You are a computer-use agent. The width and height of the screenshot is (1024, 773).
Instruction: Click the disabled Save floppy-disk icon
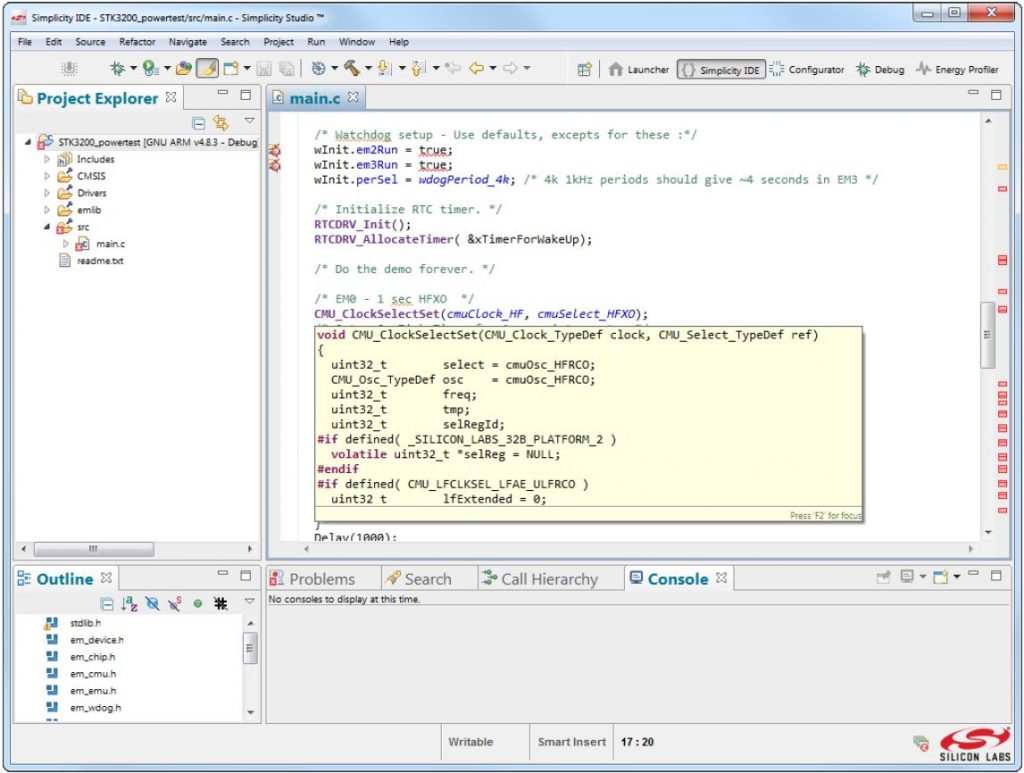tap(264, 69)
